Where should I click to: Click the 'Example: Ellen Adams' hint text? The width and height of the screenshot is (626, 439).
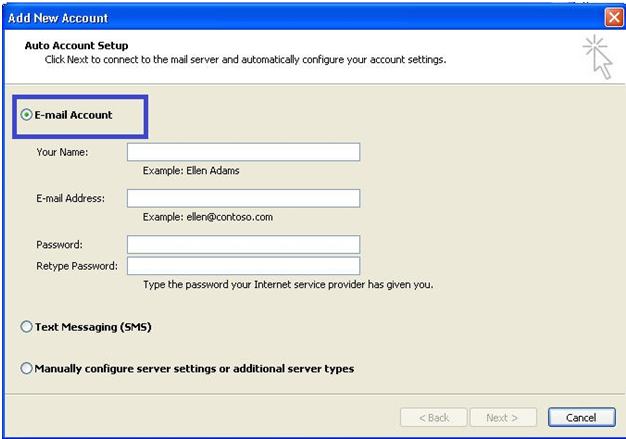tap(191, 171)
